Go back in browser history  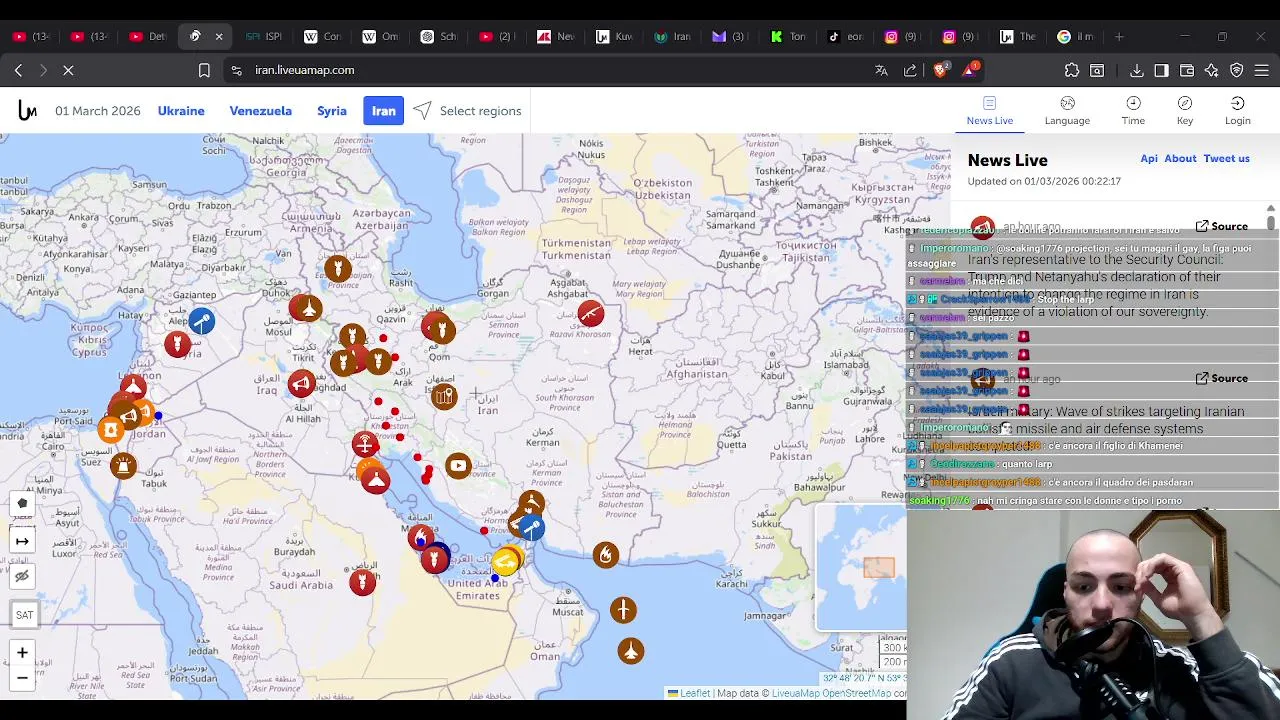(18, 70)
